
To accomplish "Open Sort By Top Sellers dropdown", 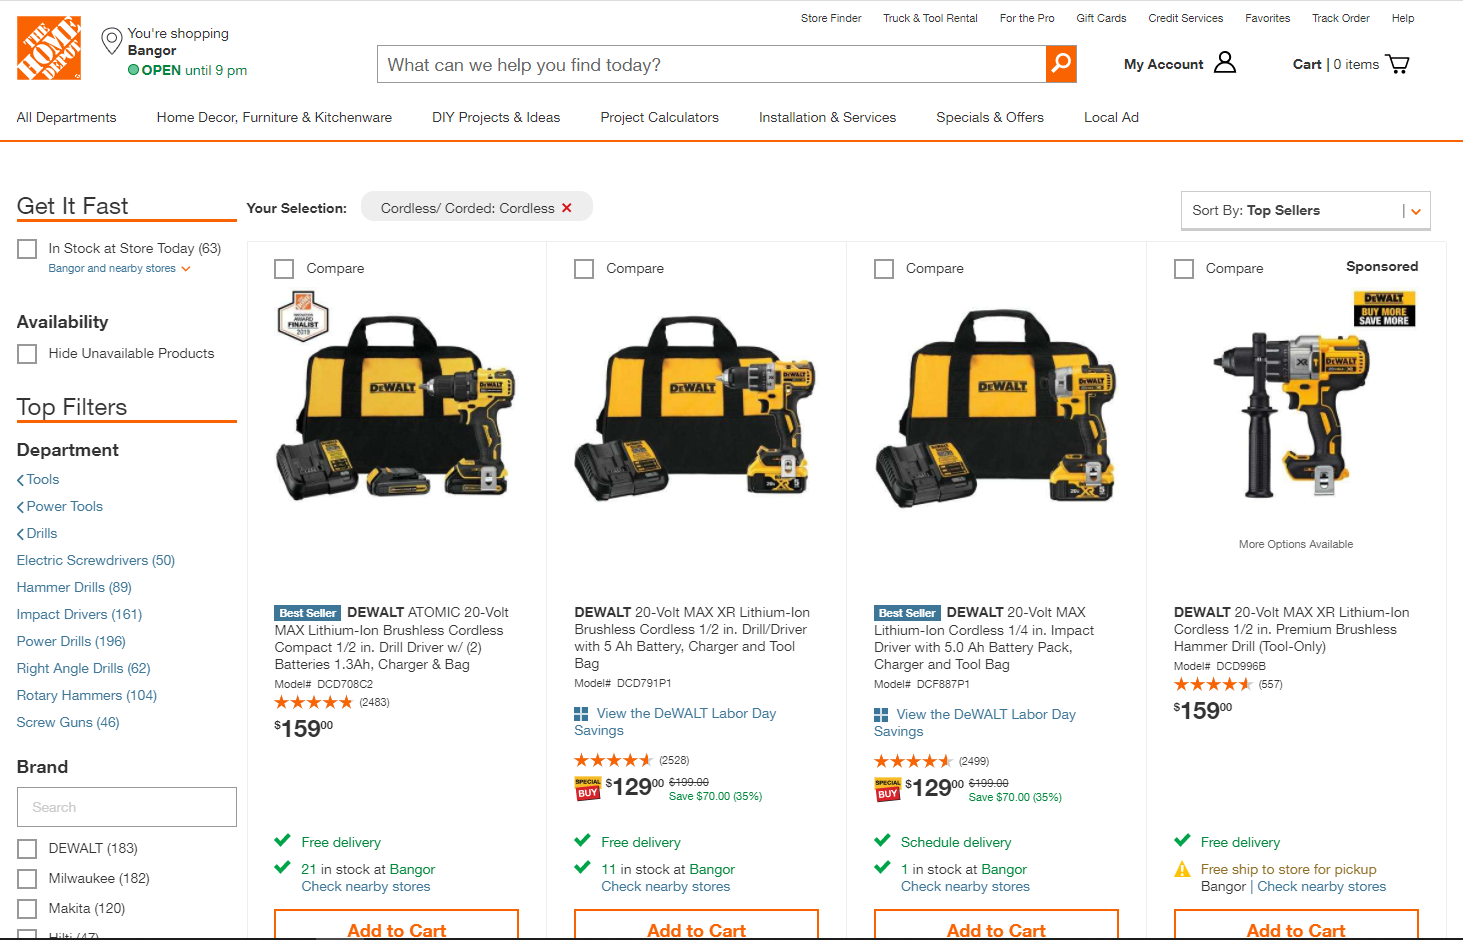I will tap(1306, 211).
